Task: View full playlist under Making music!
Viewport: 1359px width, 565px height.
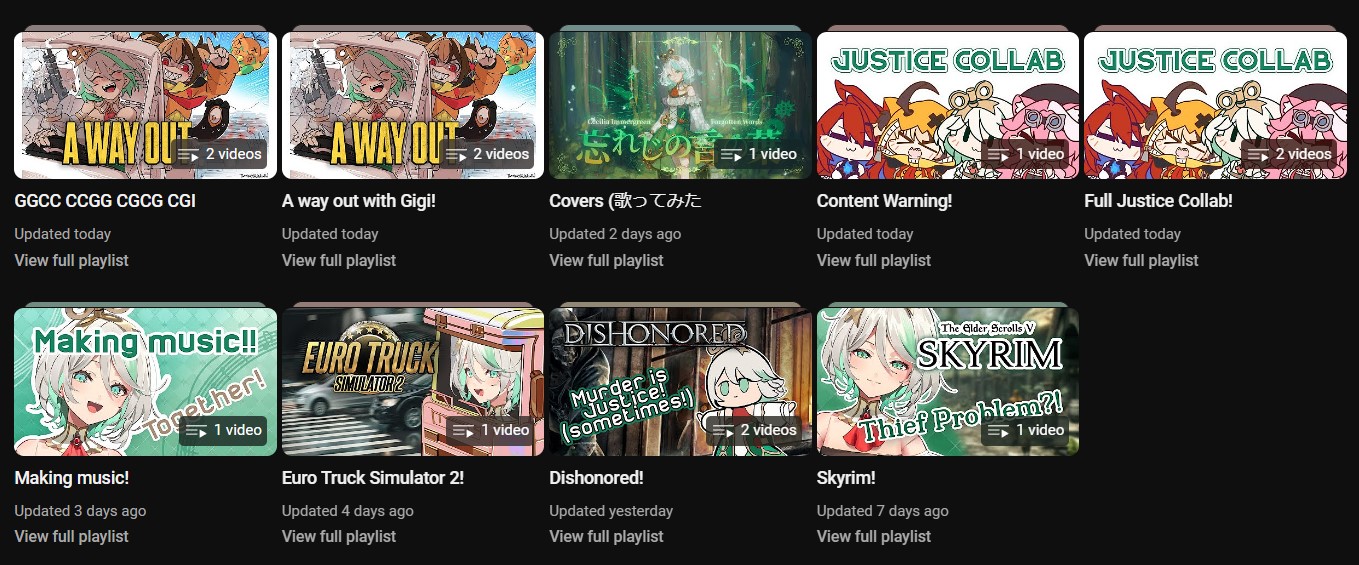Action: tap(71, 536)
